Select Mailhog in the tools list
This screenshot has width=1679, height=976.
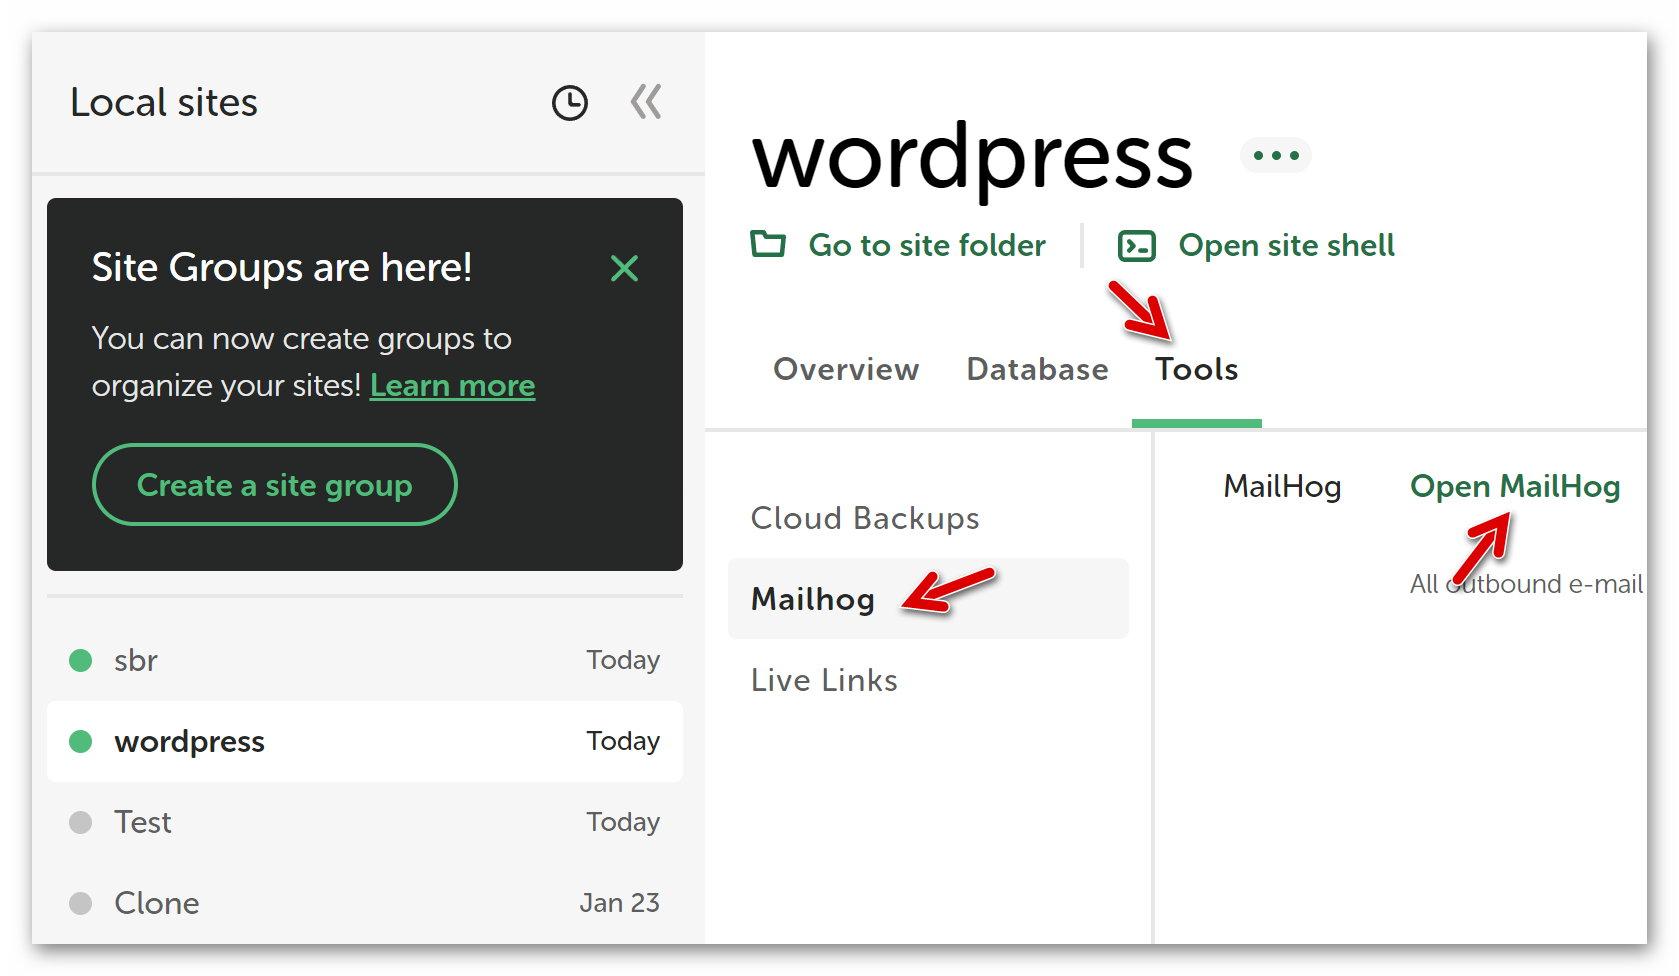(813, 599)
